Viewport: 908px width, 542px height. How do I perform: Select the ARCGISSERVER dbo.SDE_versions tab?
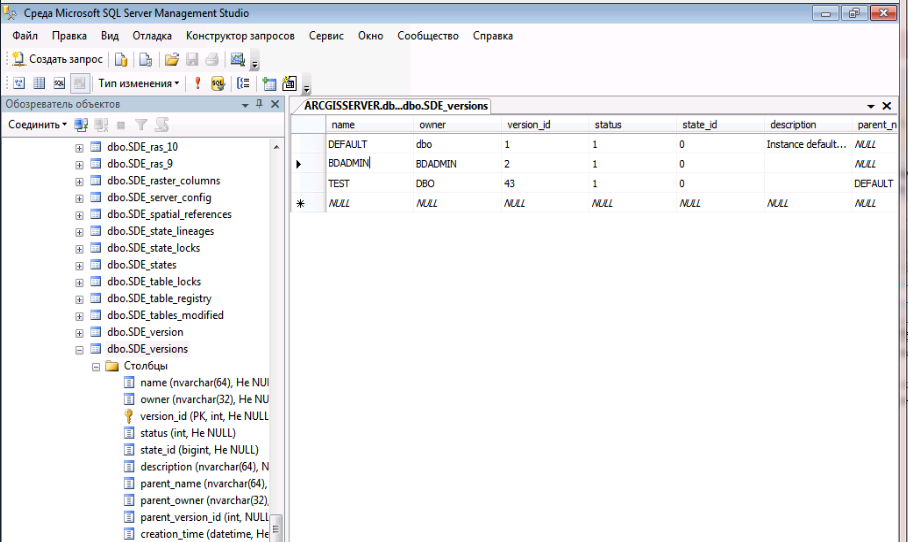[x=394, y=106]
